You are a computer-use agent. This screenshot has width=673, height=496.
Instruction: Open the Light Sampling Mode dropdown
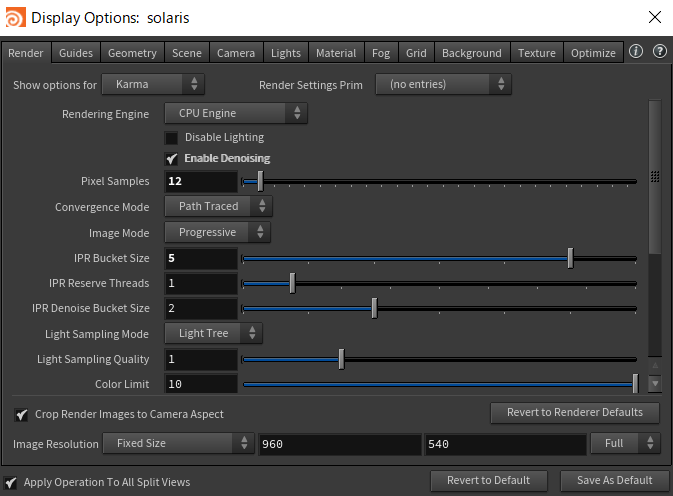pyautogui.click(x=214, y=333)
